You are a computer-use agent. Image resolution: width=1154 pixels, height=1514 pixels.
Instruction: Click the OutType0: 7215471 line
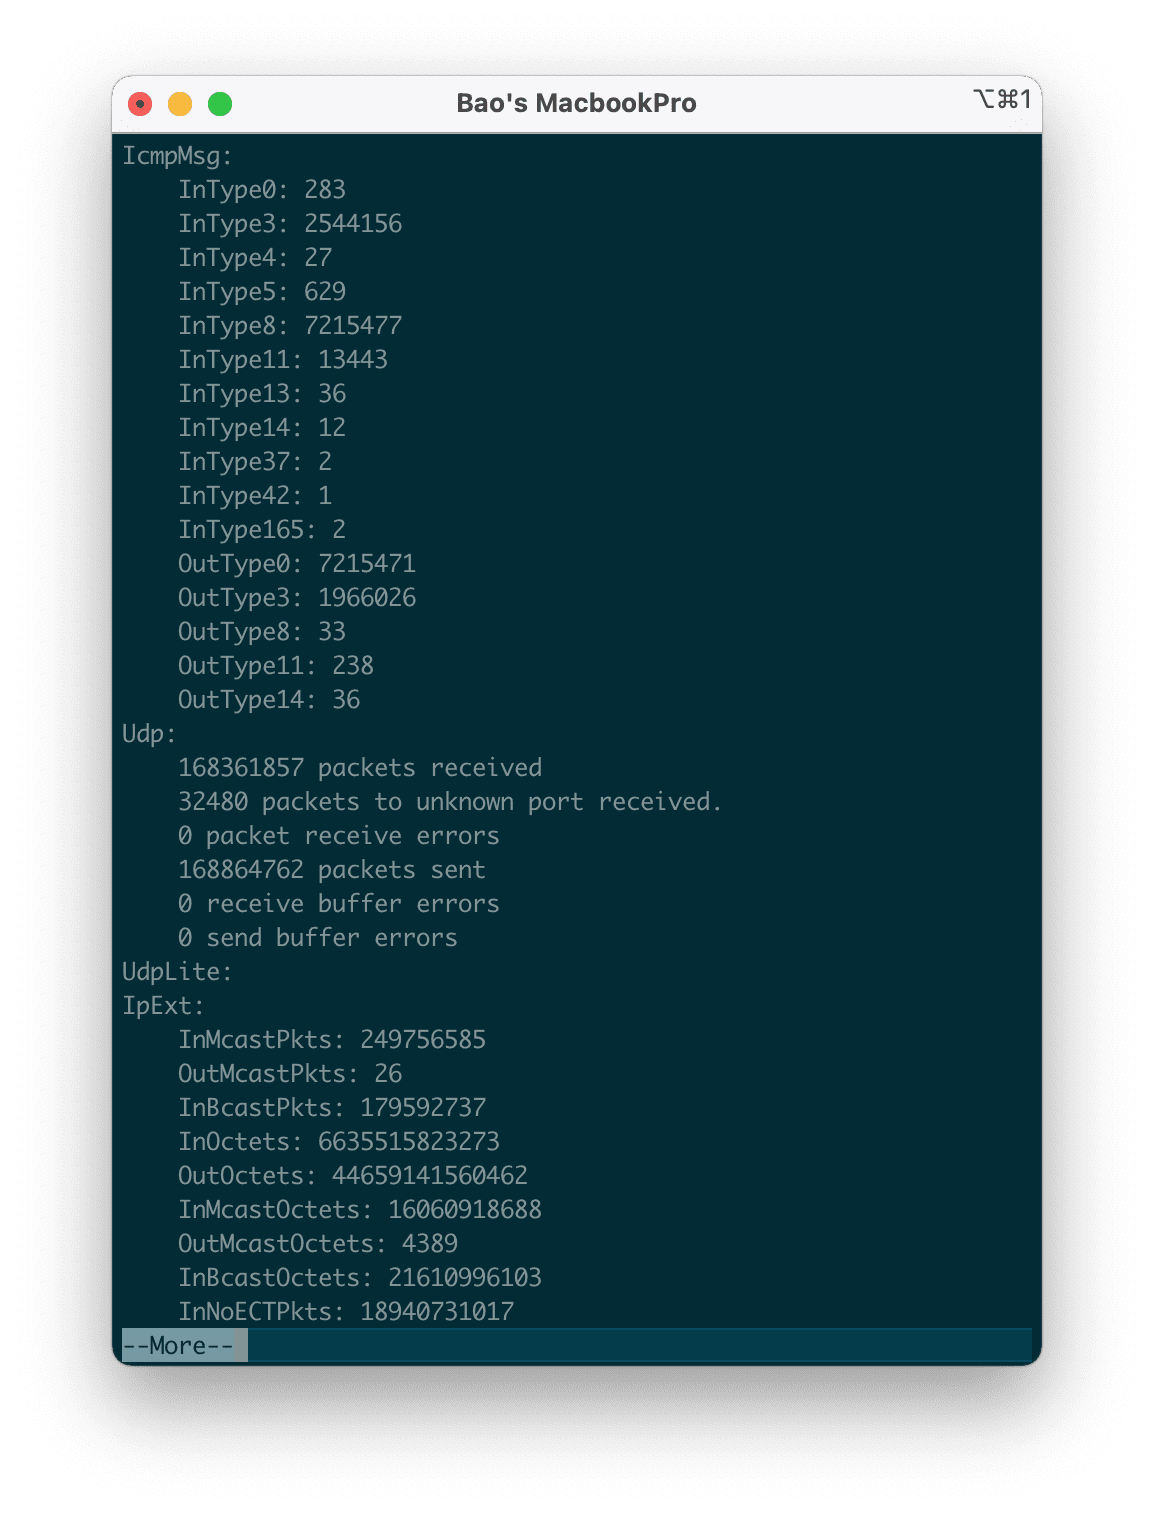296,564
